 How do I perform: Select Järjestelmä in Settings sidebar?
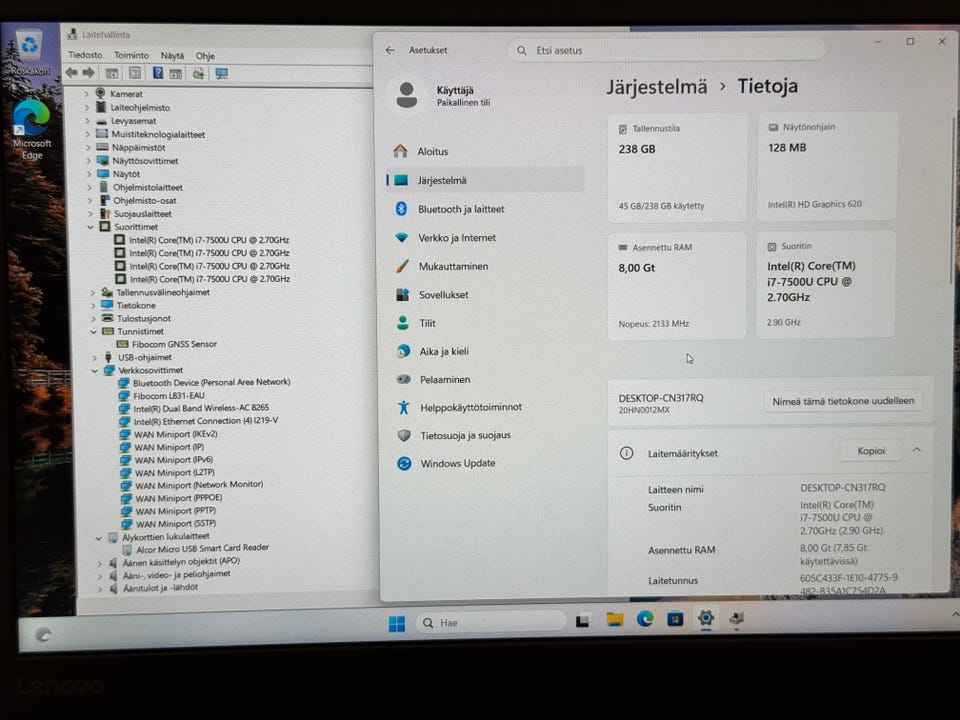[484, 180]
